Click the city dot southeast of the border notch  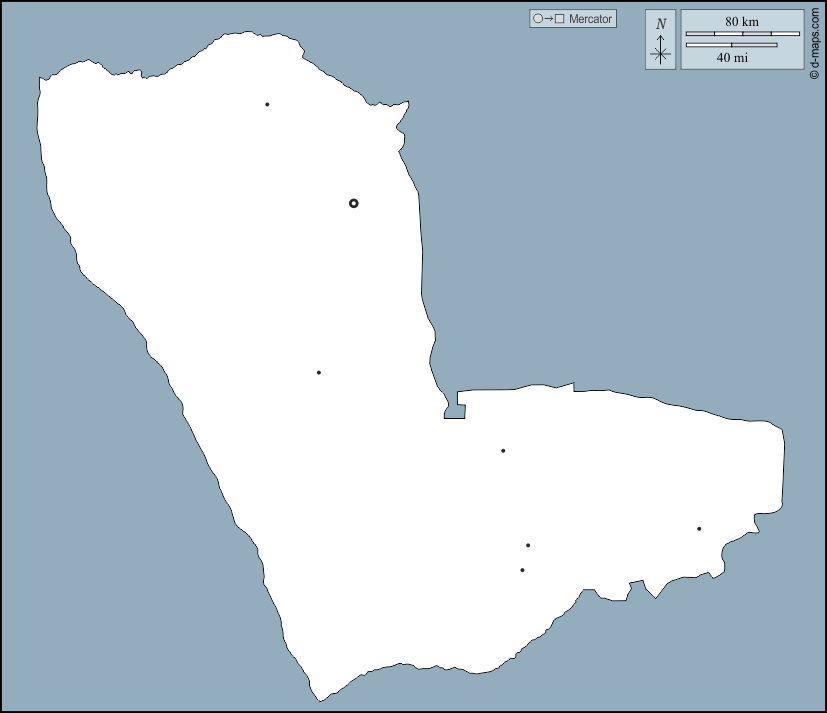(503, 450)
